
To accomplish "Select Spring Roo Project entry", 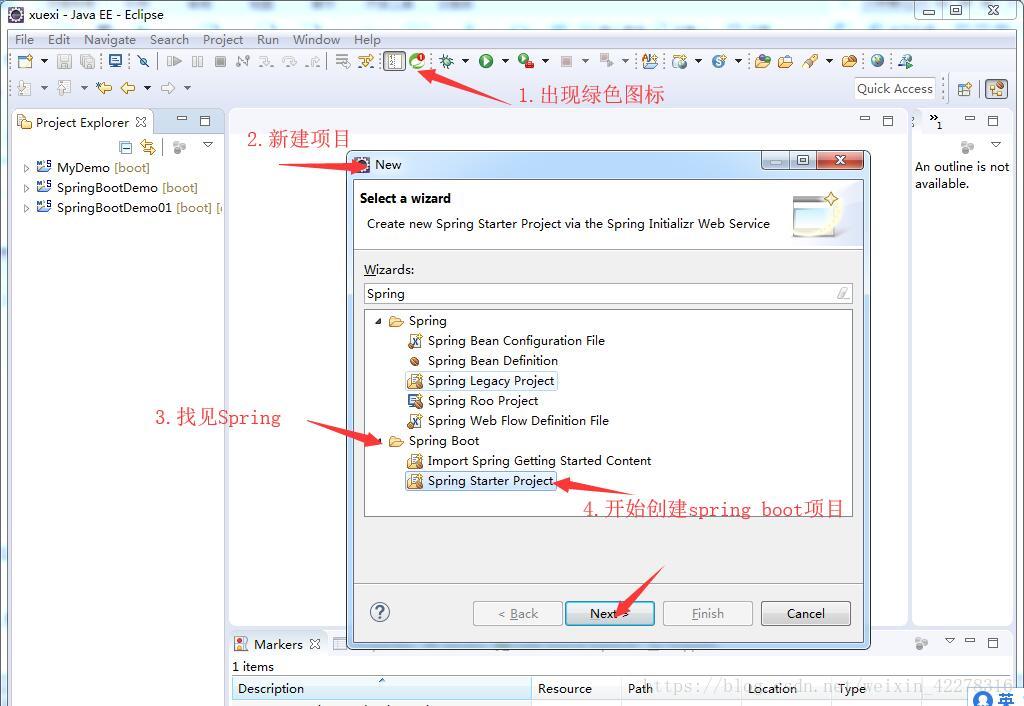I will (x=473, y=401).
